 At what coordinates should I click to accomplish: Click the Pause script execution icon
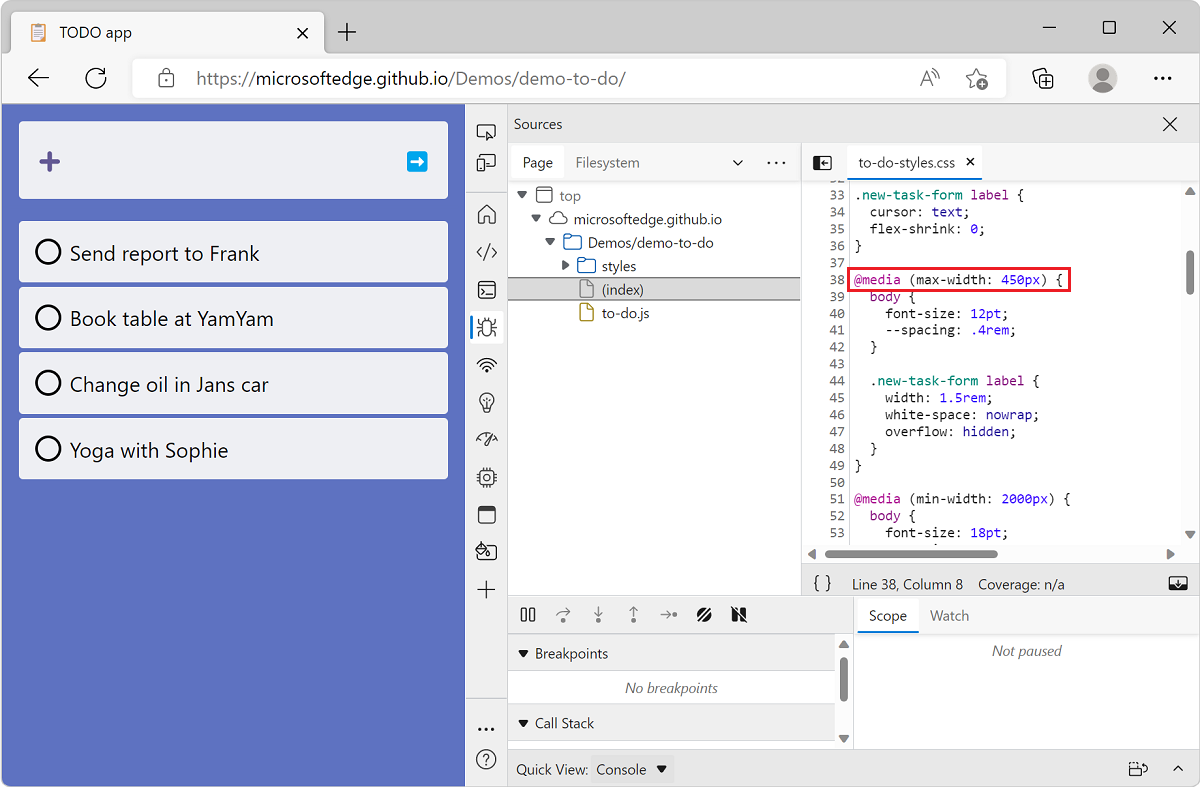coord(527,614)
